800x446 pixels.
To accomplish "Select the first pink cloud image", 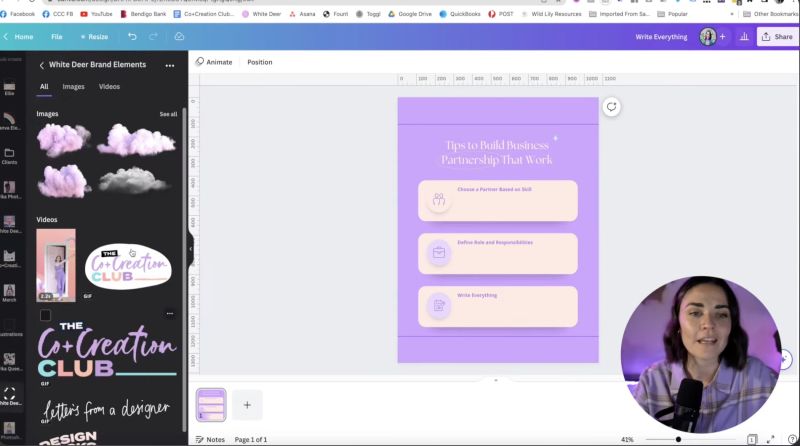I will click(x=63, y=139).
